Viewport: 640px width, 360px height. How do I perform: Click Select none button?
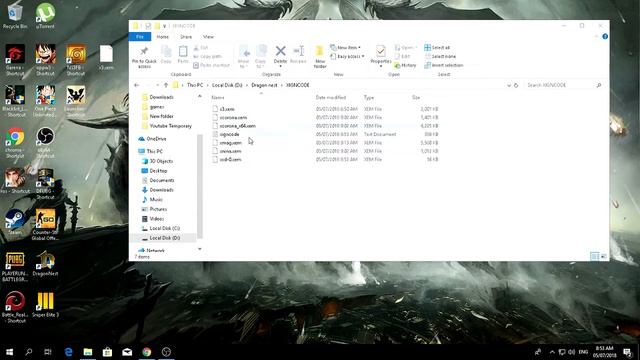point(440,56)
